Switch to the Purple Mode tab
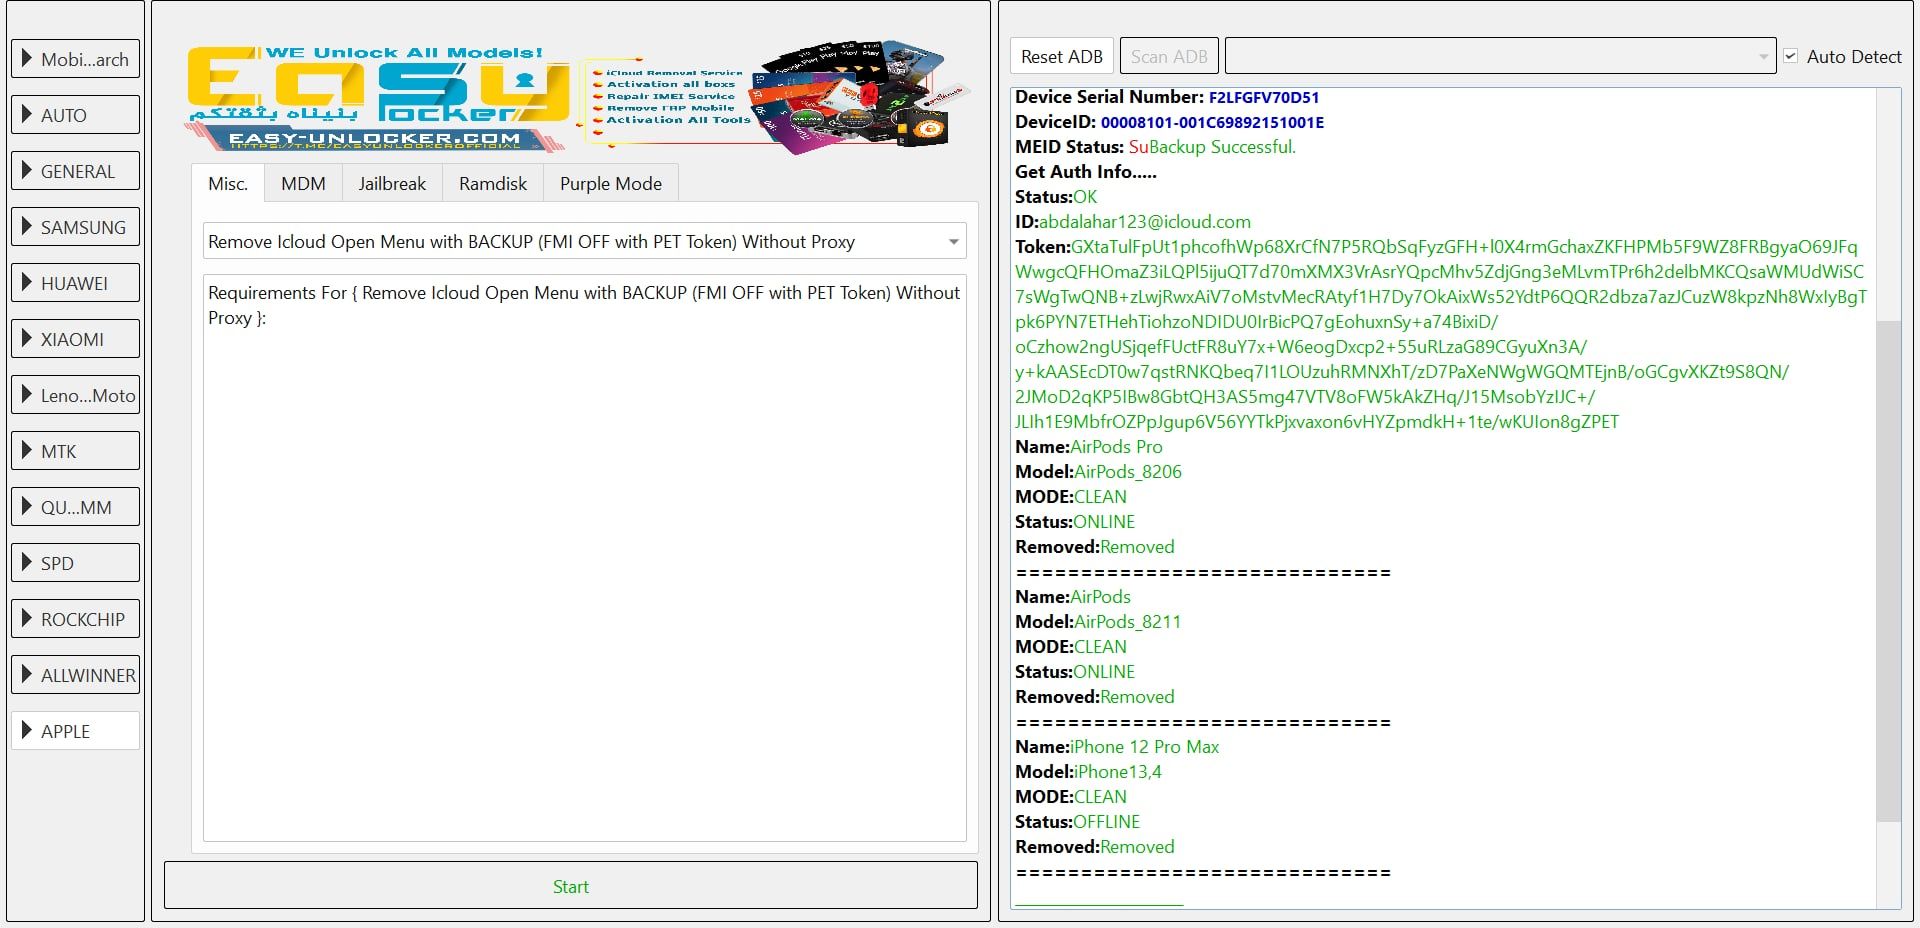The height and width of the screenshot is (928, 1920). pyautogui.click(x=611, y=183)
